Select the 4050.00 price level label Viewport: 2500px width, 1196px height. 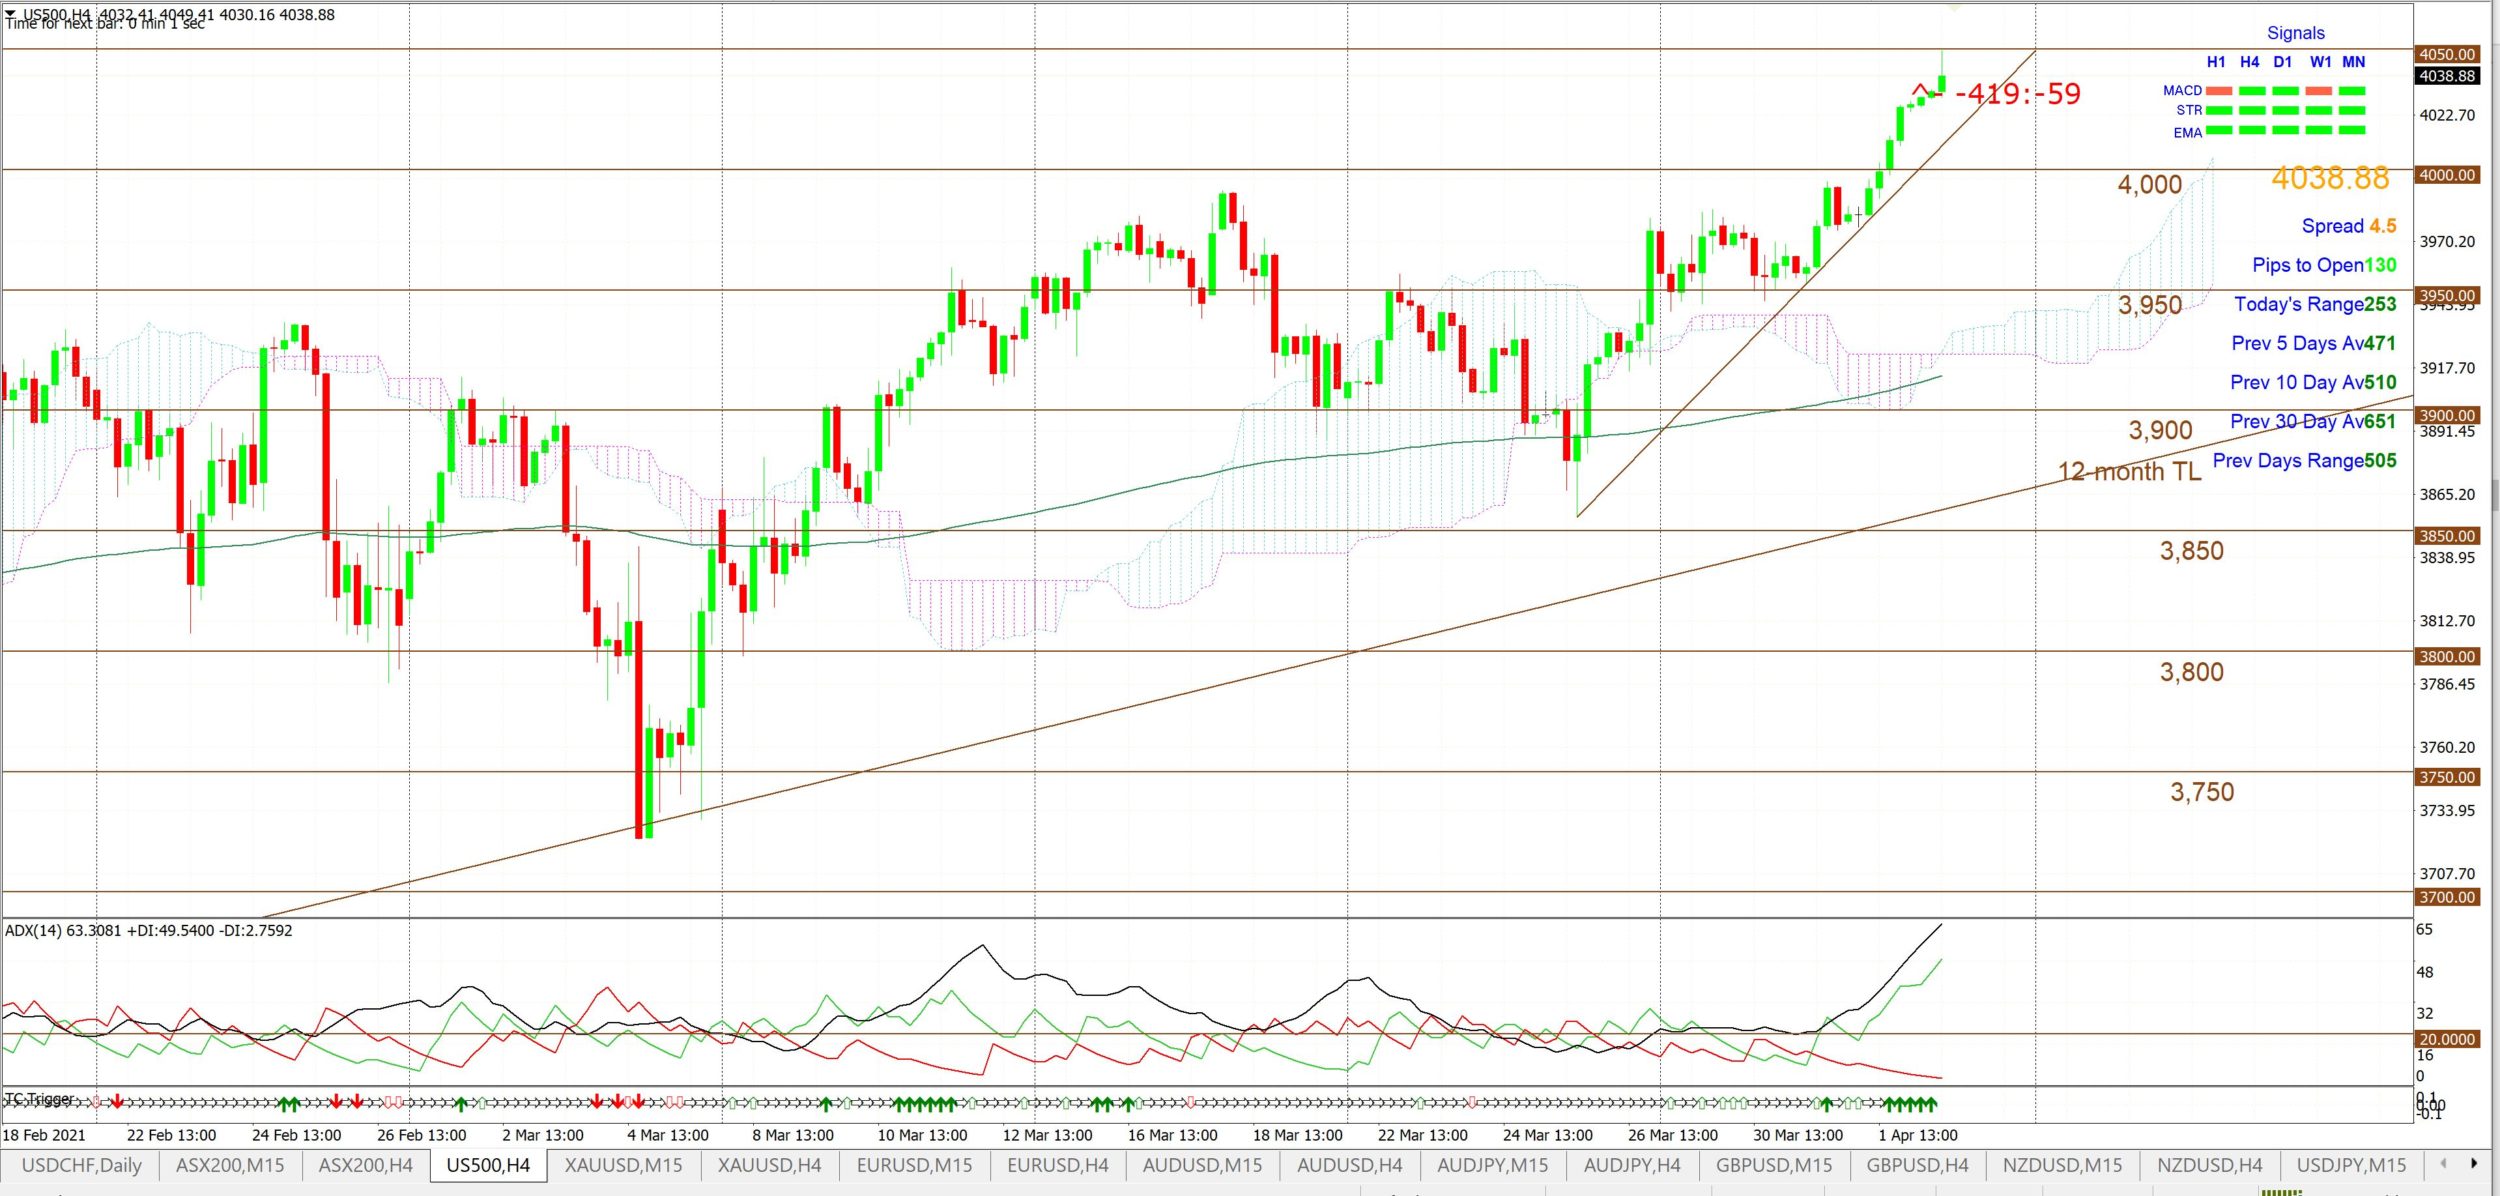point(2446,54)
